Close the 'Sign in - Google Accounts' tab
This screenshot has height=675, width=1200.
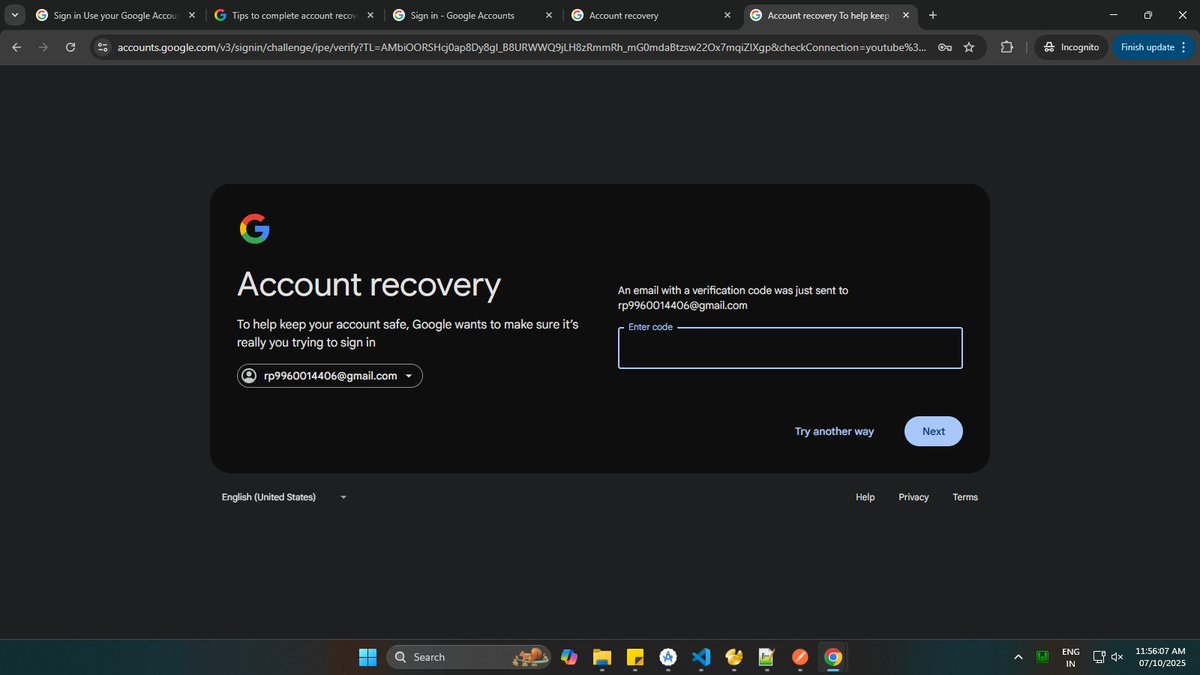[x=549, y=15]
